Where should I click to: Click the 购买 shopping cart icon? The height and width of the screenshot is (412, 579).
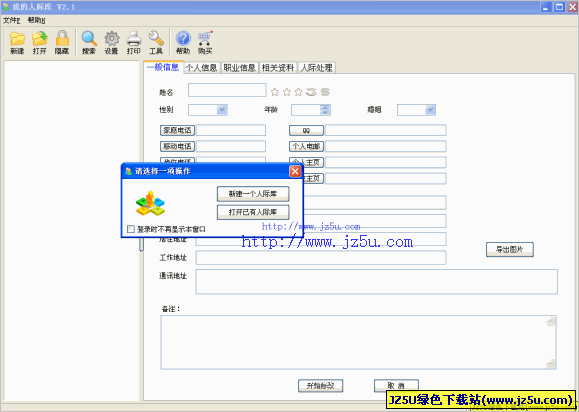coord(205,38)
